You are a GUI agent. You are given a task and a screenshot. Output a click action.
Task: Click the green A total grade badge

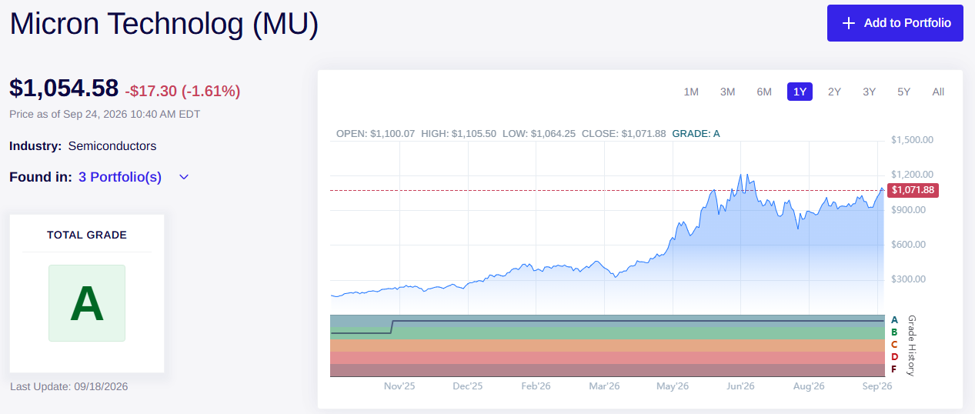(87, 303)
